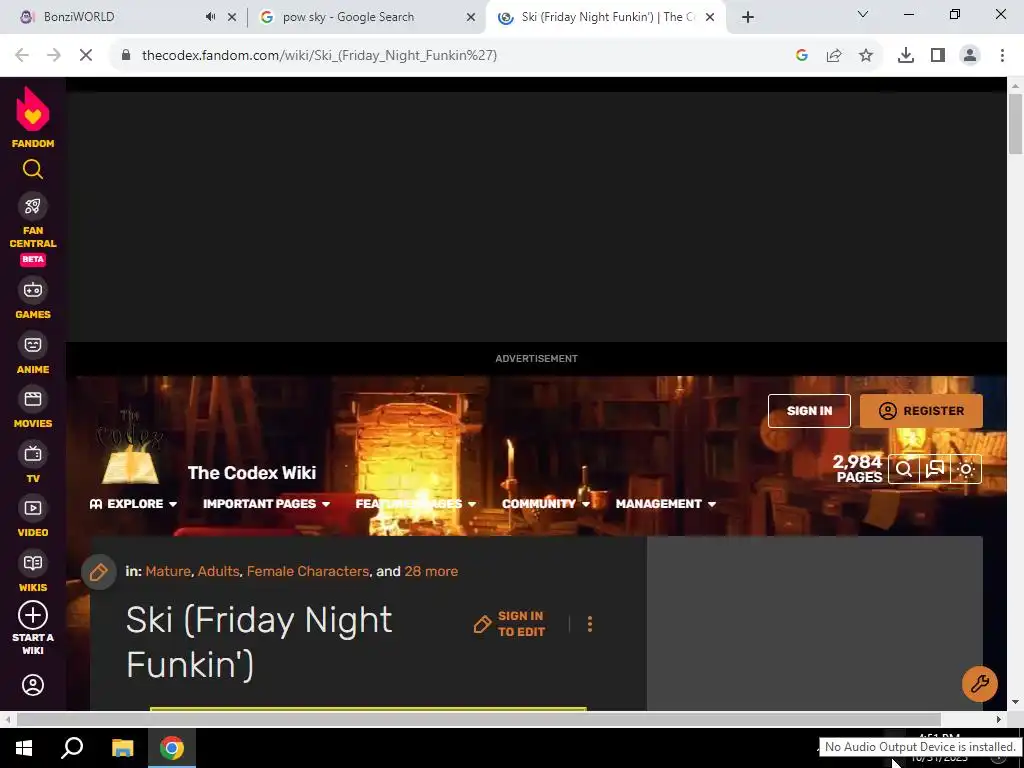
Task: Click The Codex Wiki title link
Action: [251, 473]
